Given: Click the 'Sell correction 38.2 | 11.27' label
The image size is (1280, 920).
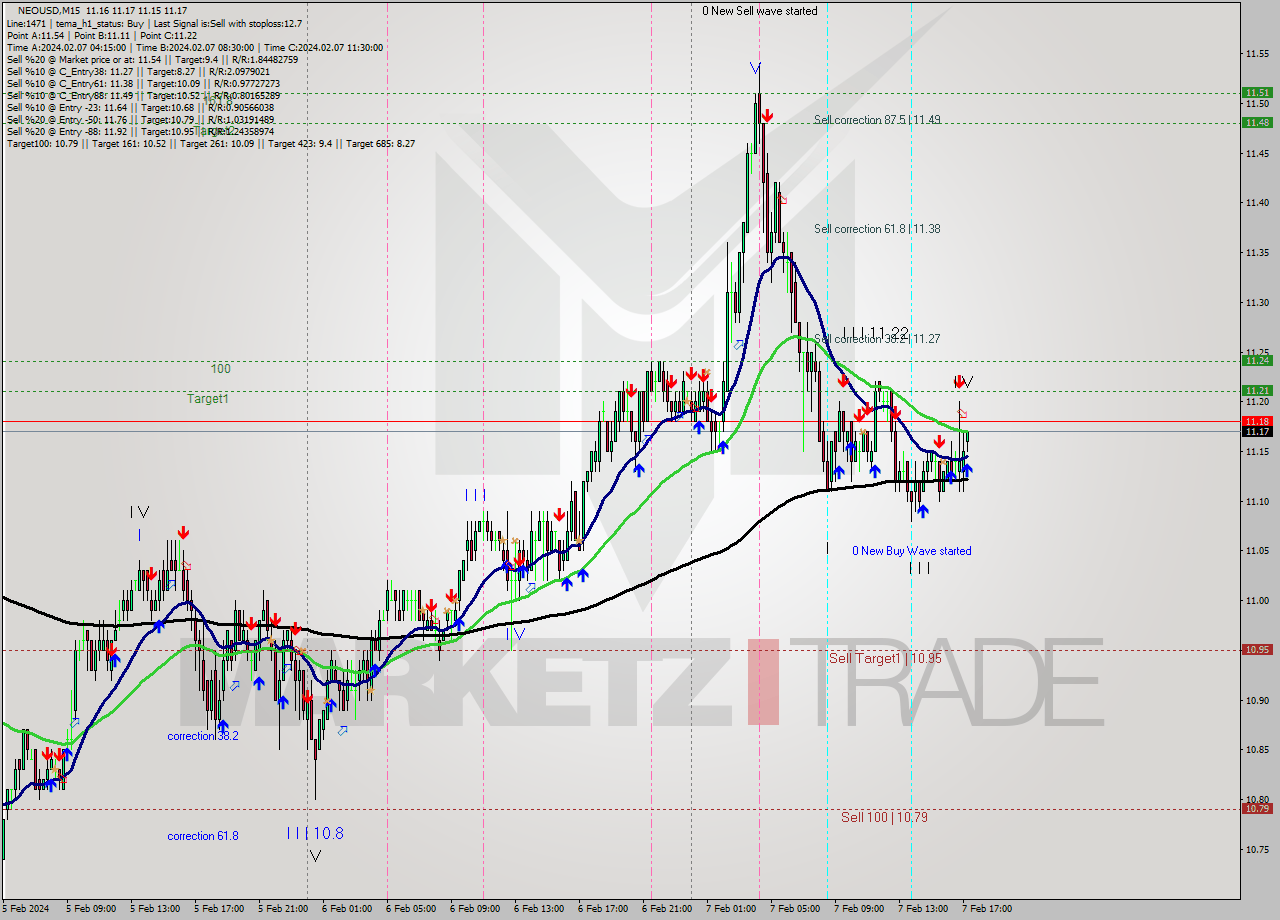Looking at the screenshot, I should pos(877,339).
